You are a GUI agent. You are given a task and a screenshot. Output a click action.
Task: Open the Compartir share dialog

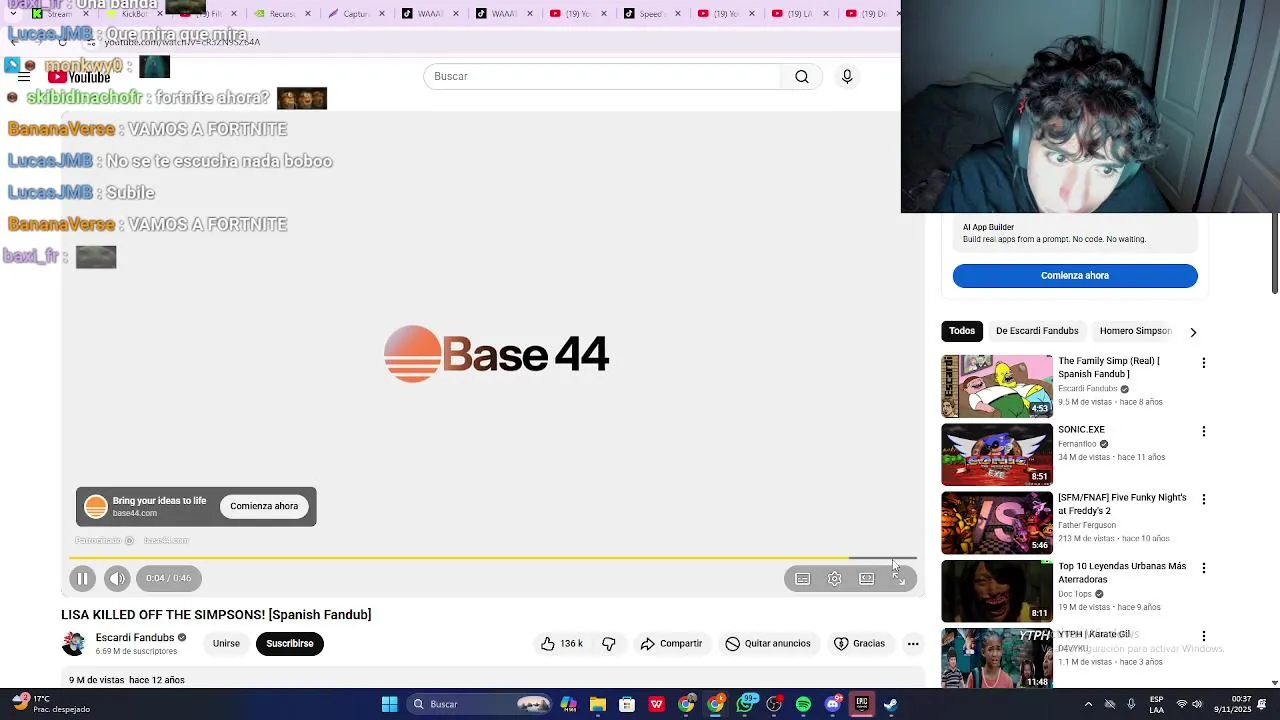(x=671, y=644)
